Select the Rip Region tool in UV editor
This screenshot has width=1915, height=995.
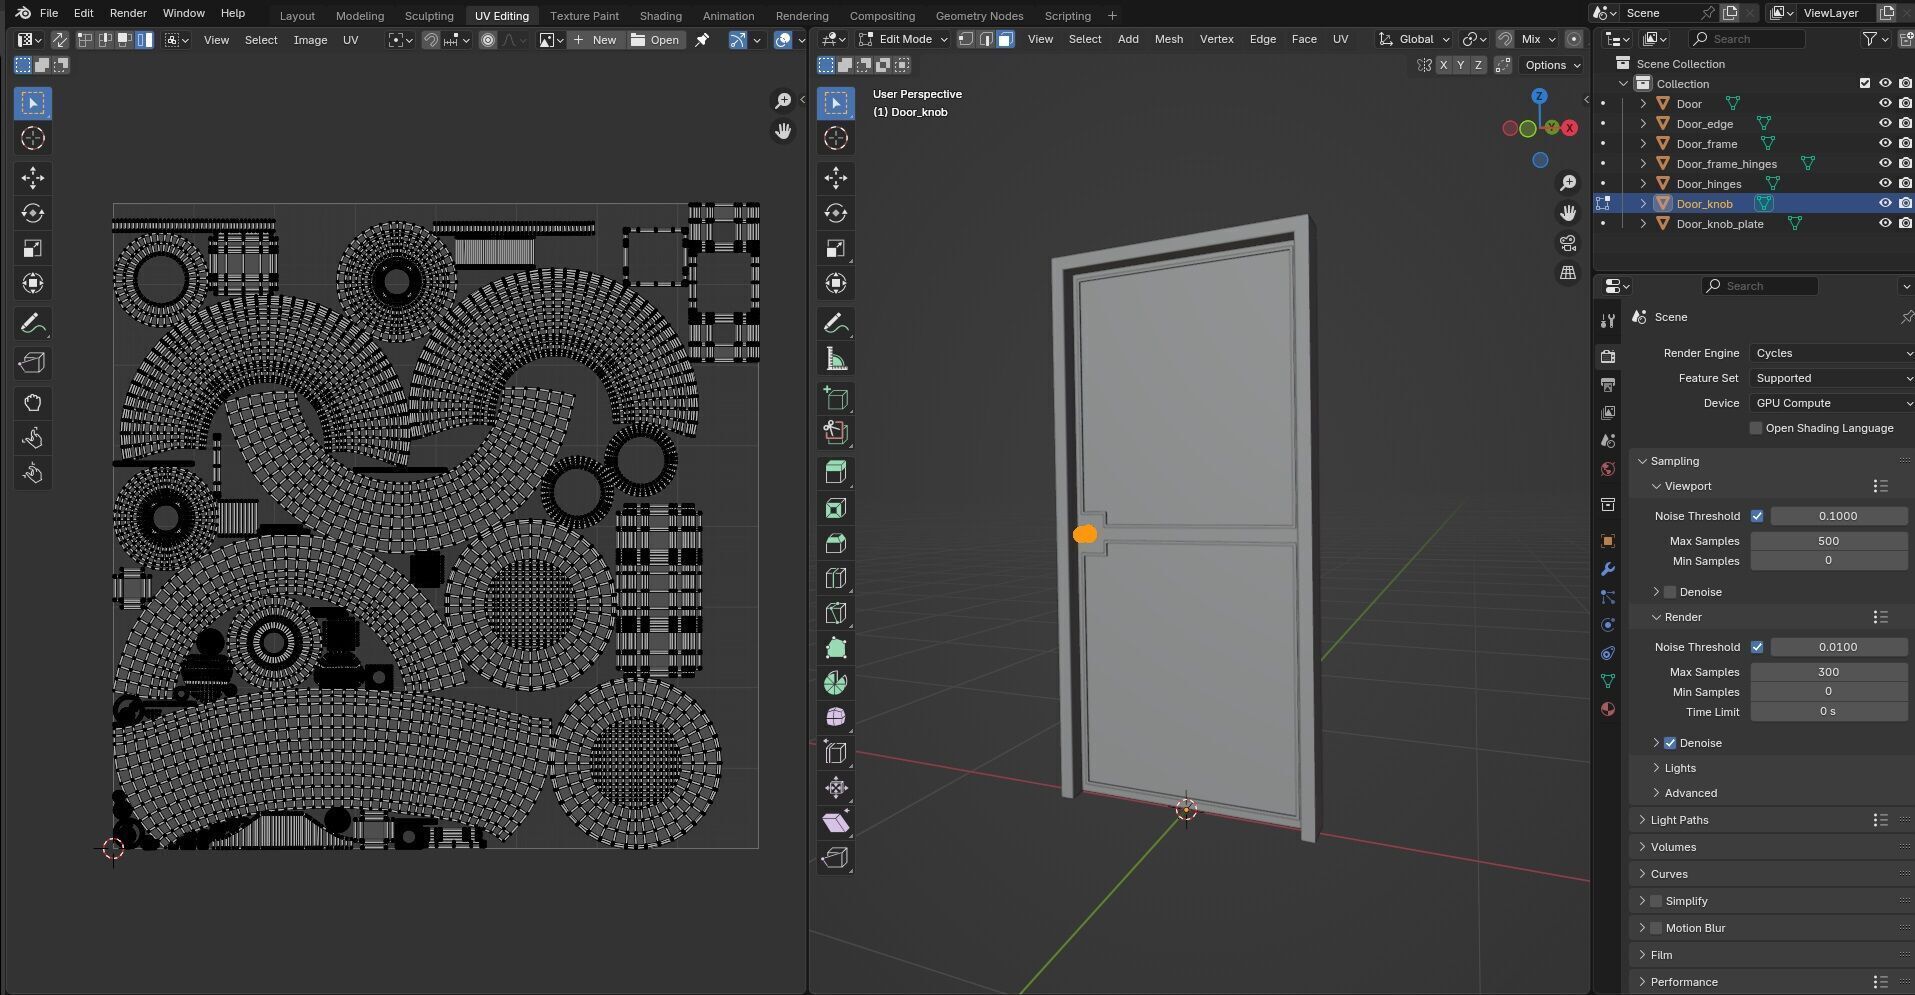(33, 363)
